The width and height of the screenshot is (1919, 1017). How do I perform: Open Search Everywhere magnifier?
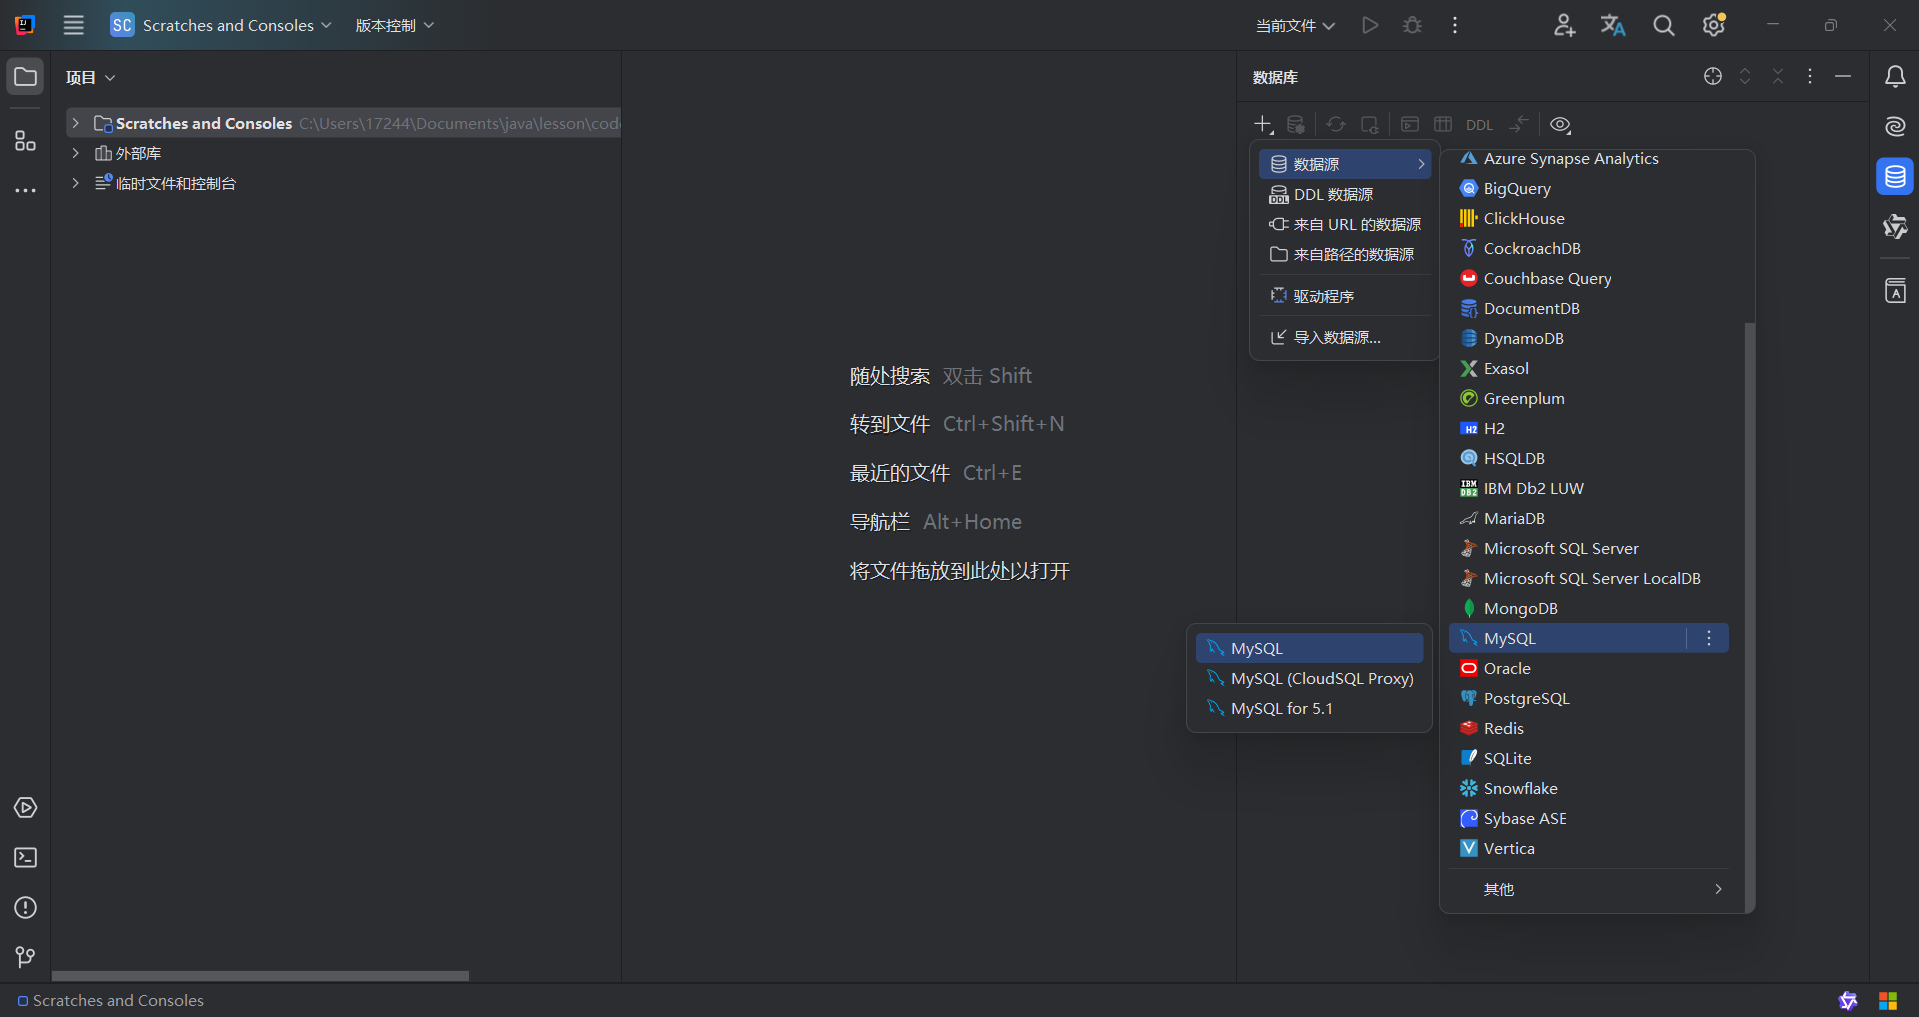click(1663, 25)
